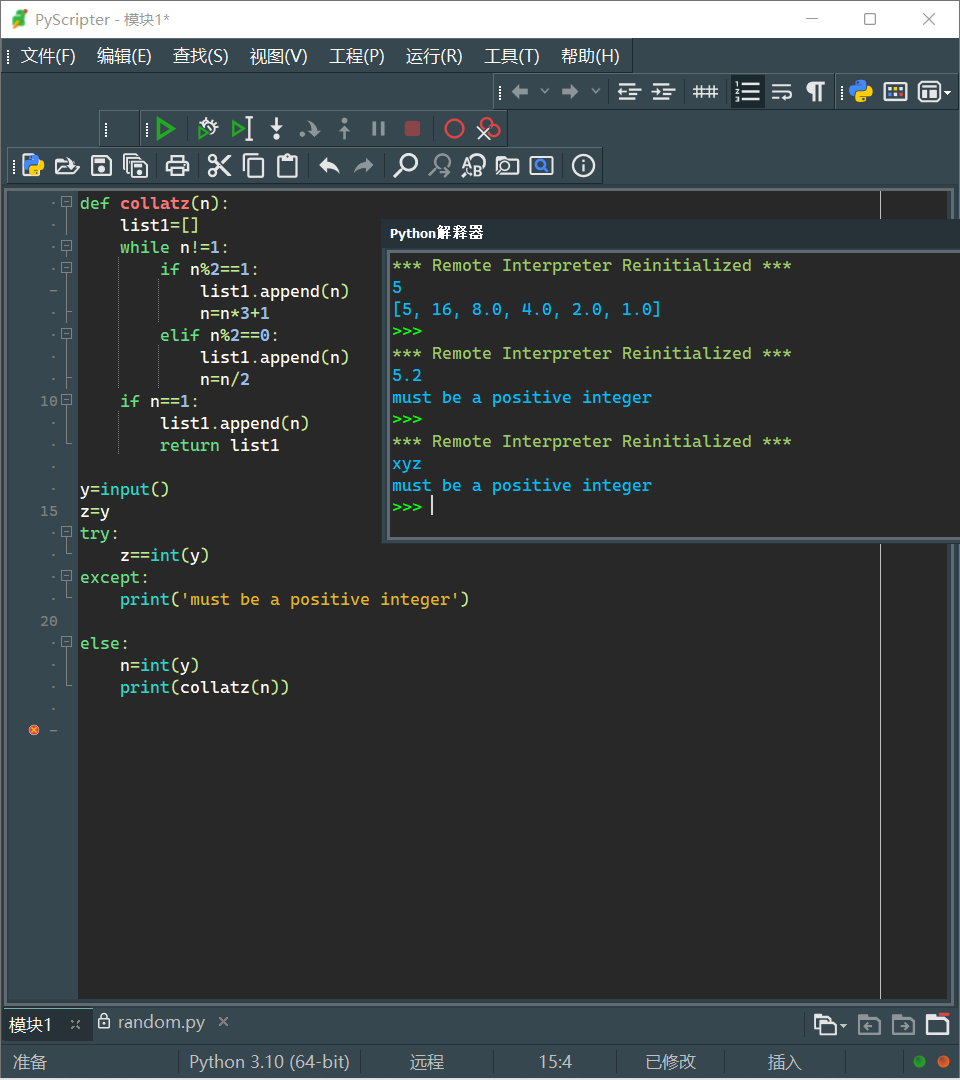960x1080 pixels.
Task: Click the green Run script button
Action: coord(166,129)
